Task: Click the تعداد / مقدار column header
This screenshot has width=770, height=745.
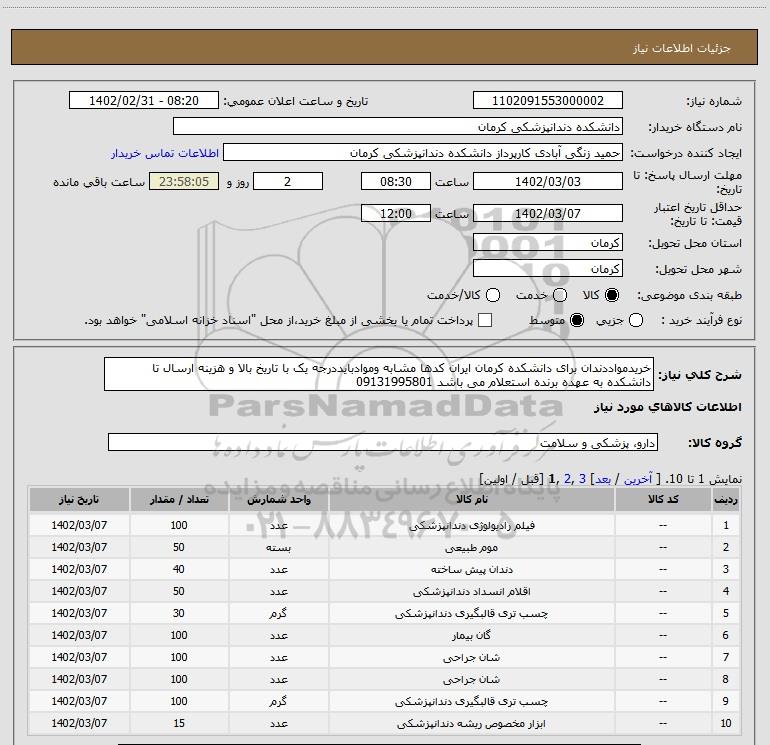Action: (179, 499)
